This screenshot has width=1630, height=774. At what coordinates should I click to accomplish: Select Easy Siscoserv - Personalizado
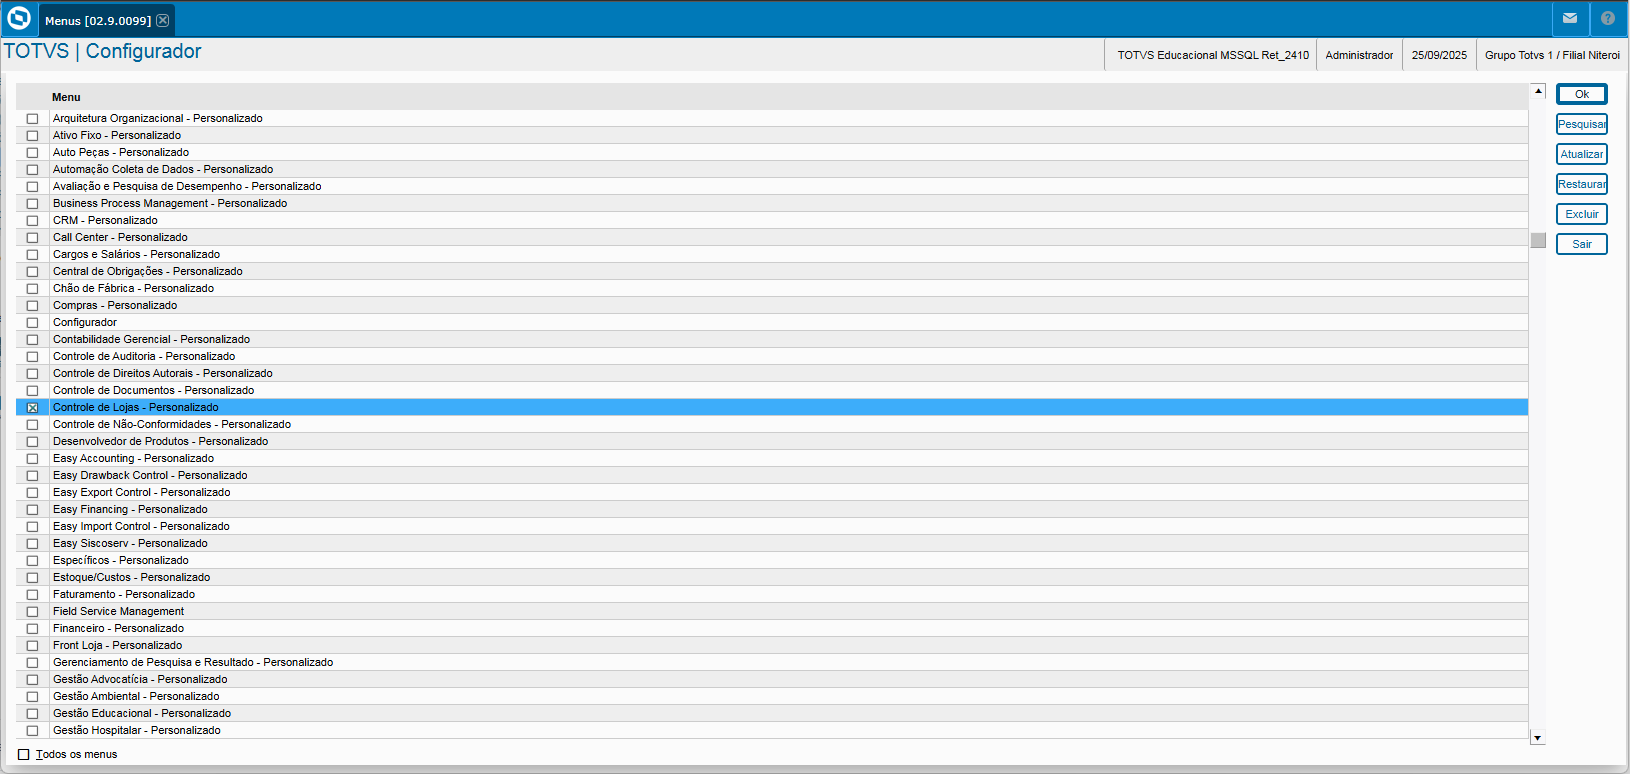coord(772,543)
